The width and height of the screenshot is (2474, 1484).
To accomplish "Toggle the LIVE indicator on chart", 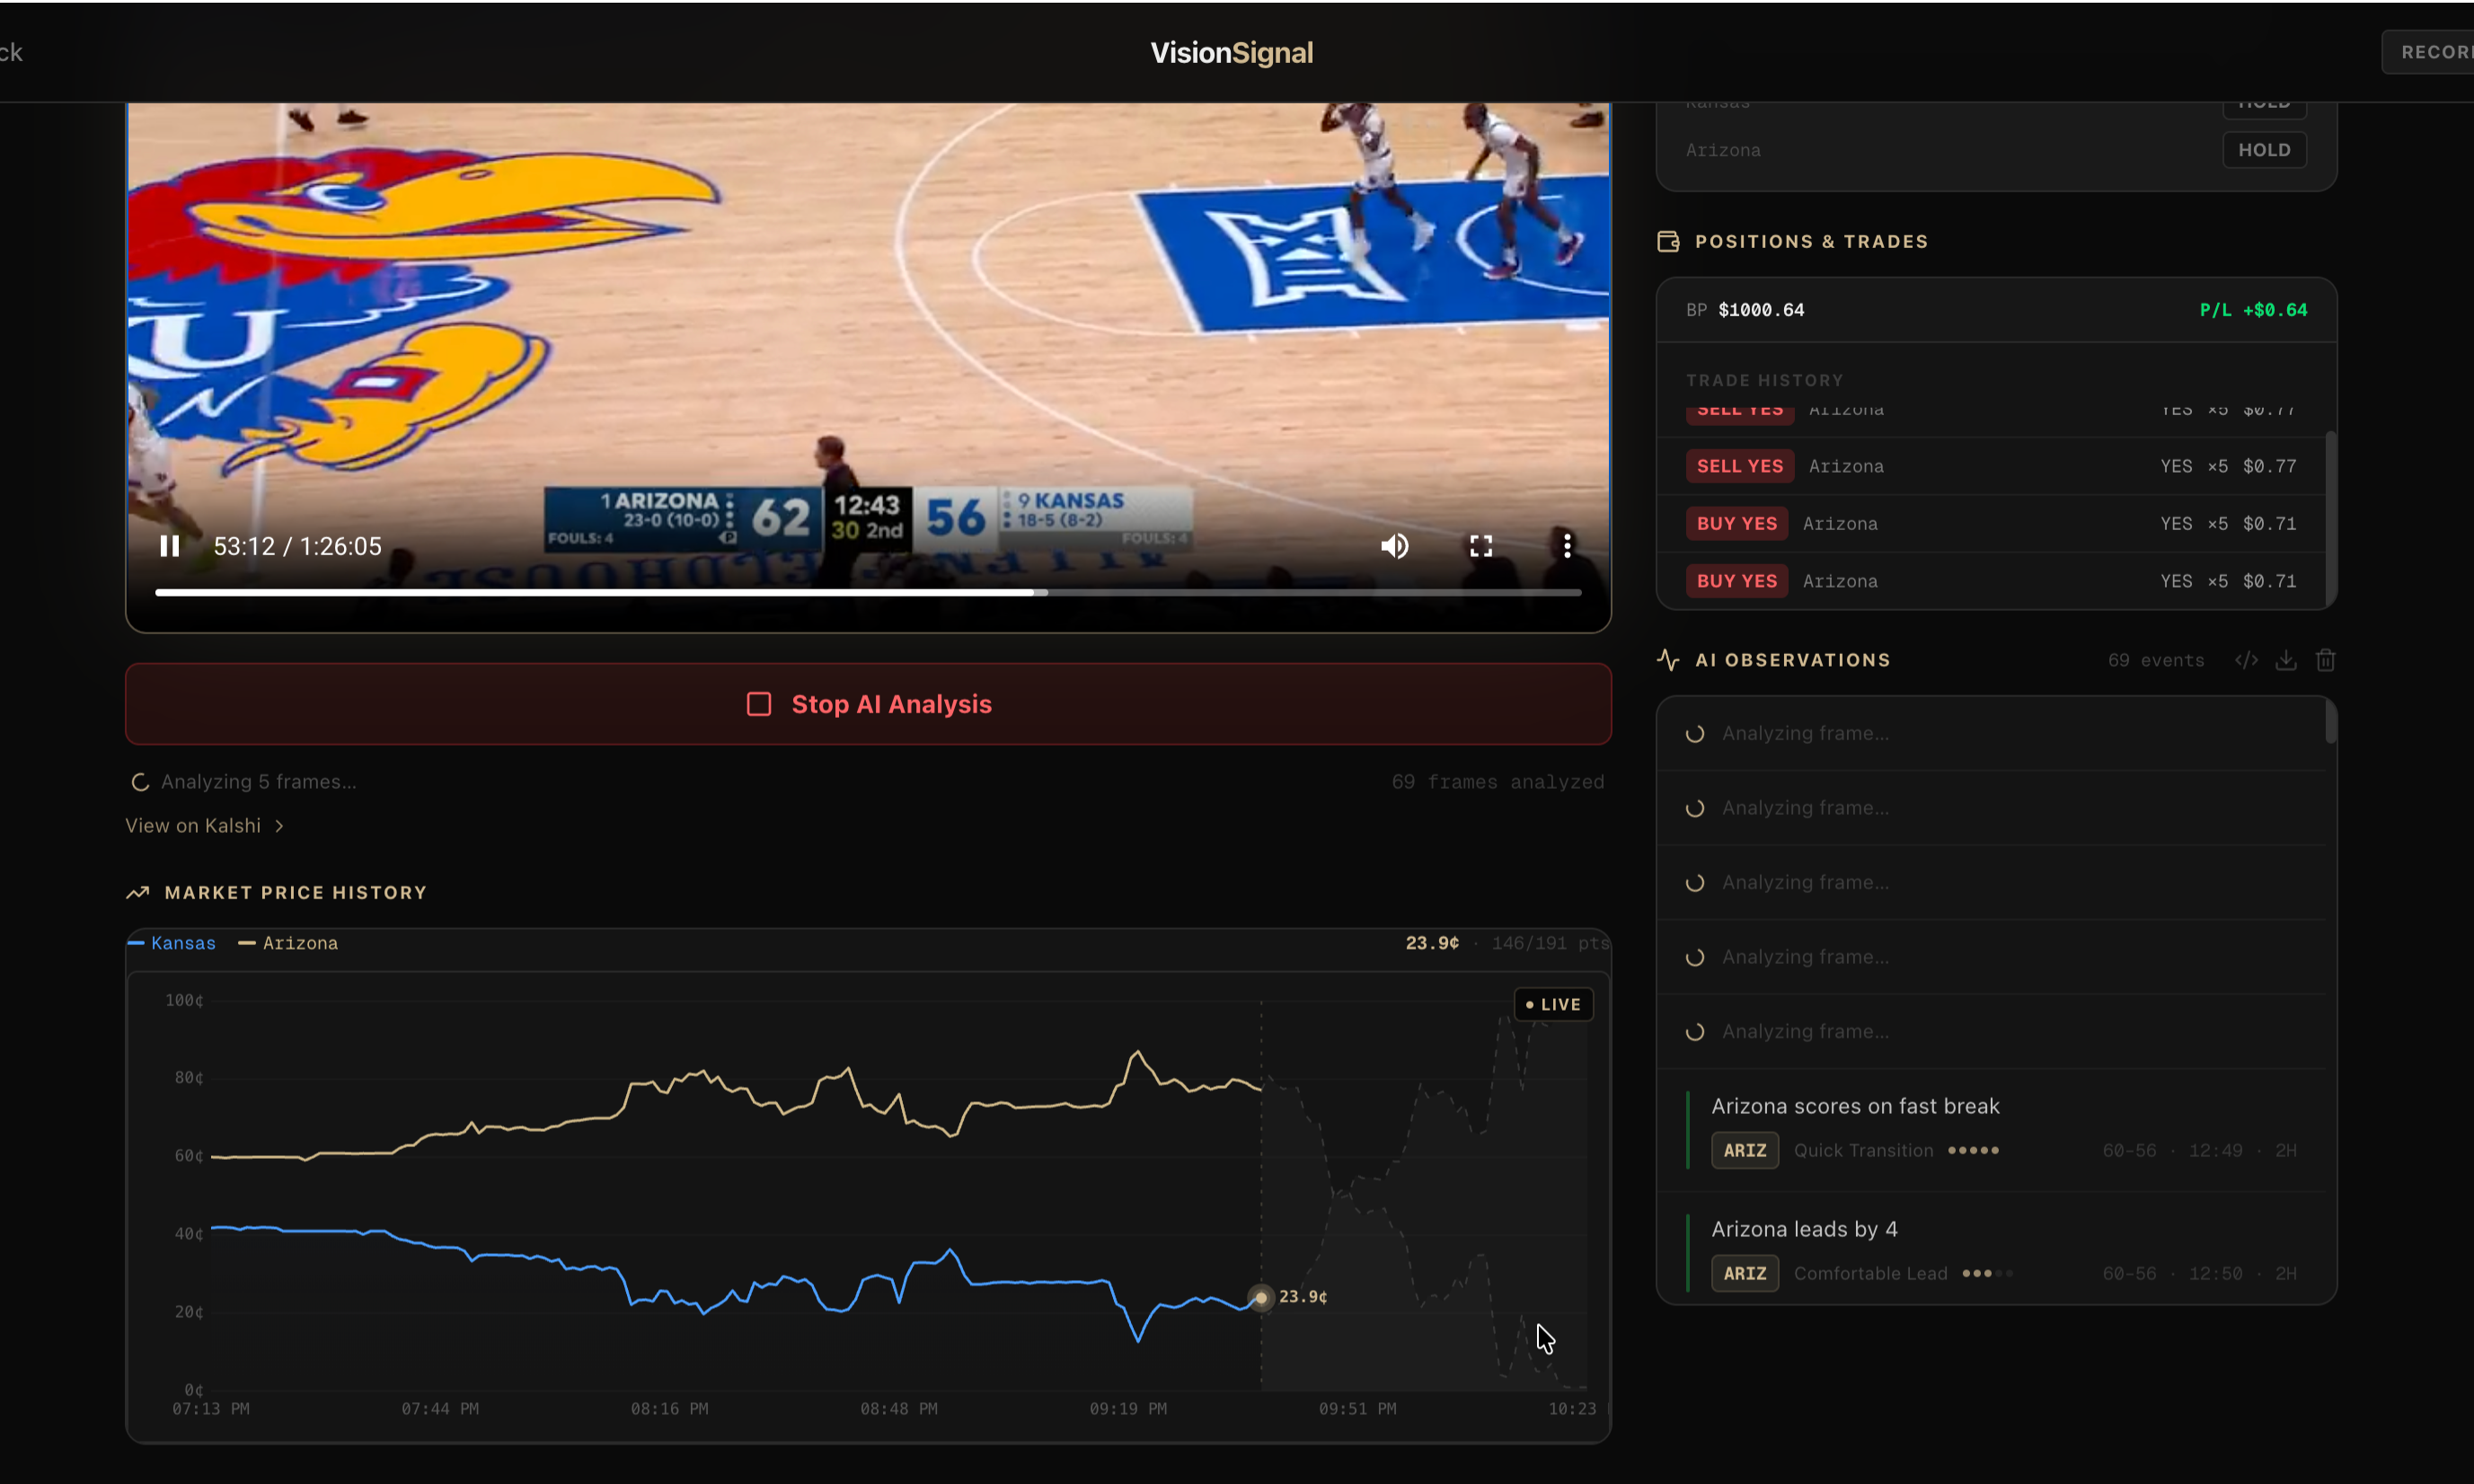I will pos(1553,1004).
